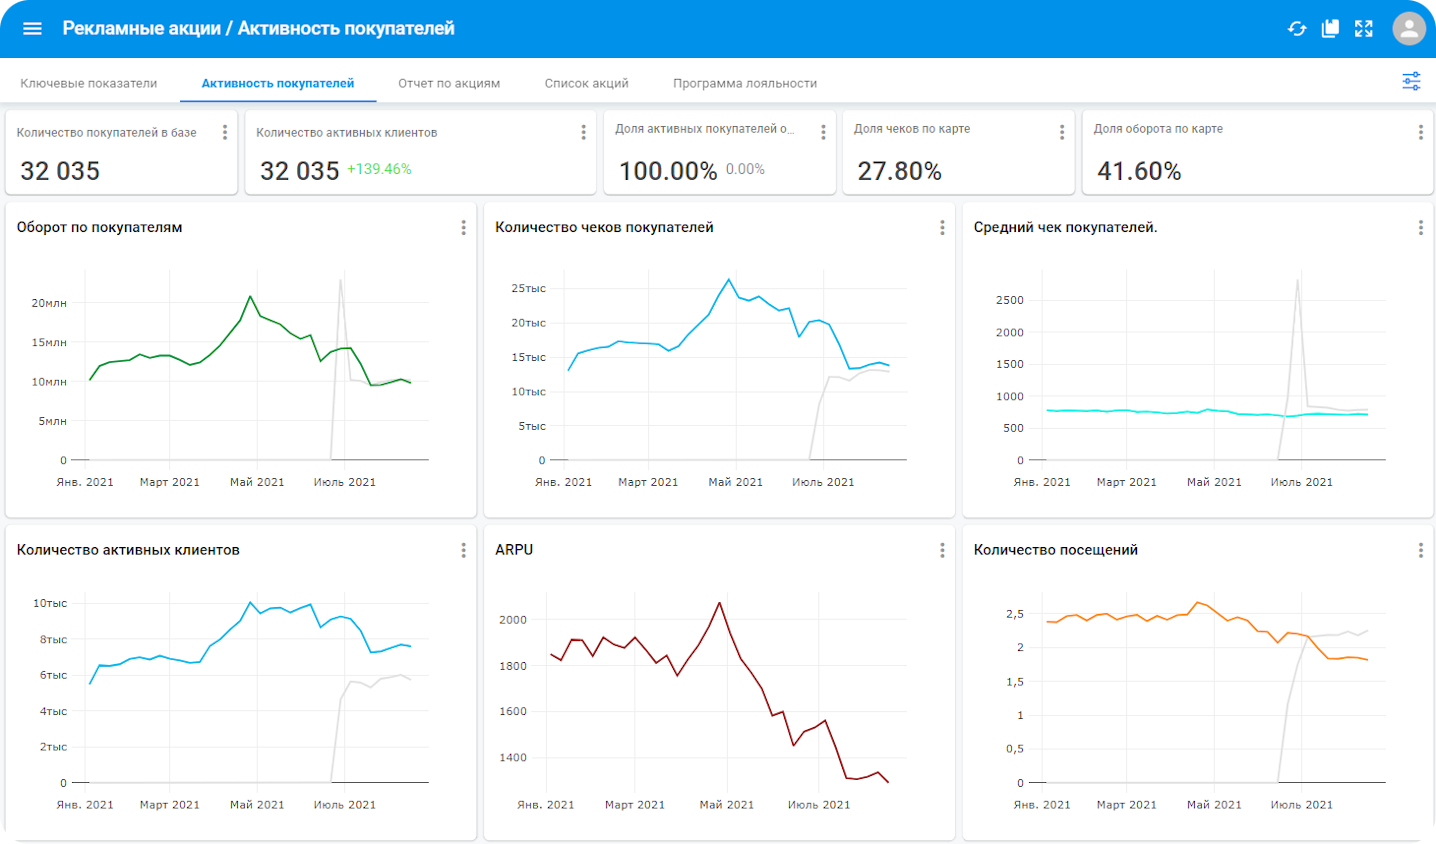Switch to Ключевые показатели tab

pos(89,84)
